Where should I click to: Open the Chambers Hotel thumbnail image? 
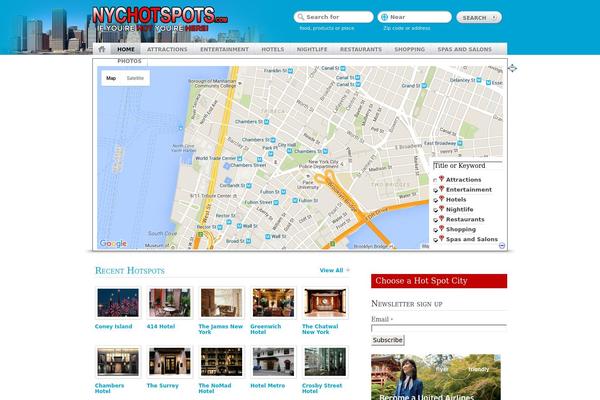pyautogui.click(x=118, y=362)
